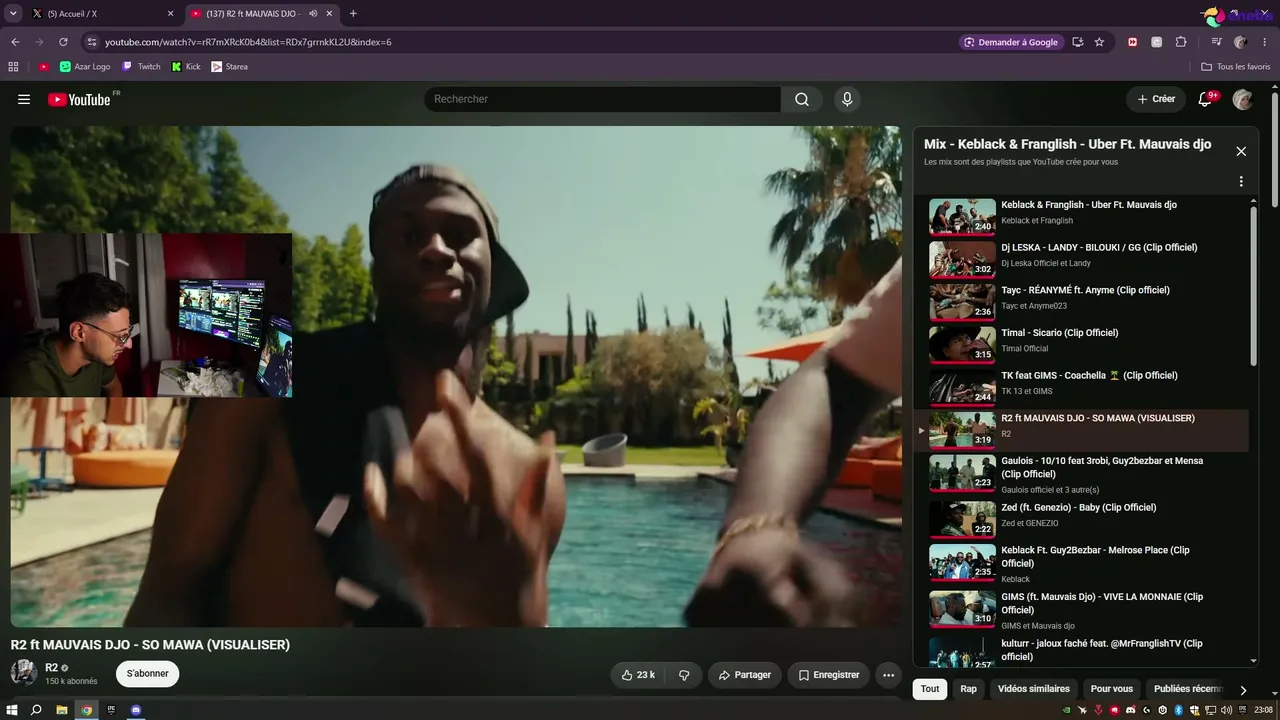The image size is (1280, 720).
Task: Open the Starea bookmark
Action: point(229,67)
